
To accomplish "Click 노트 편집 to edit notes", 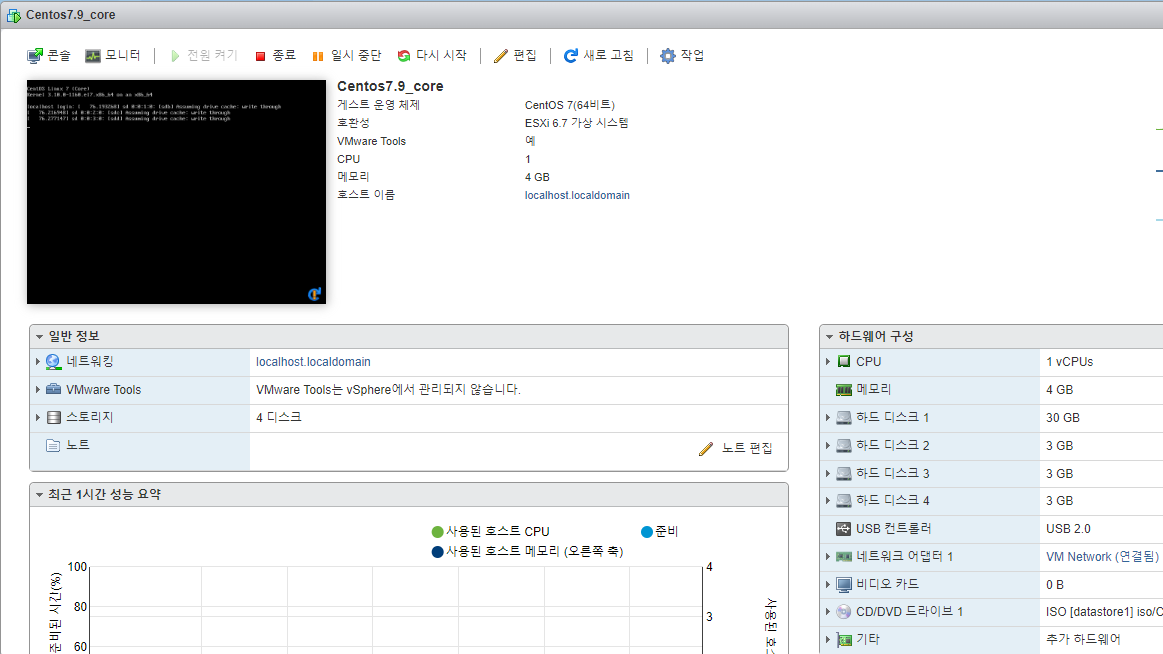I will coord(736,449).
